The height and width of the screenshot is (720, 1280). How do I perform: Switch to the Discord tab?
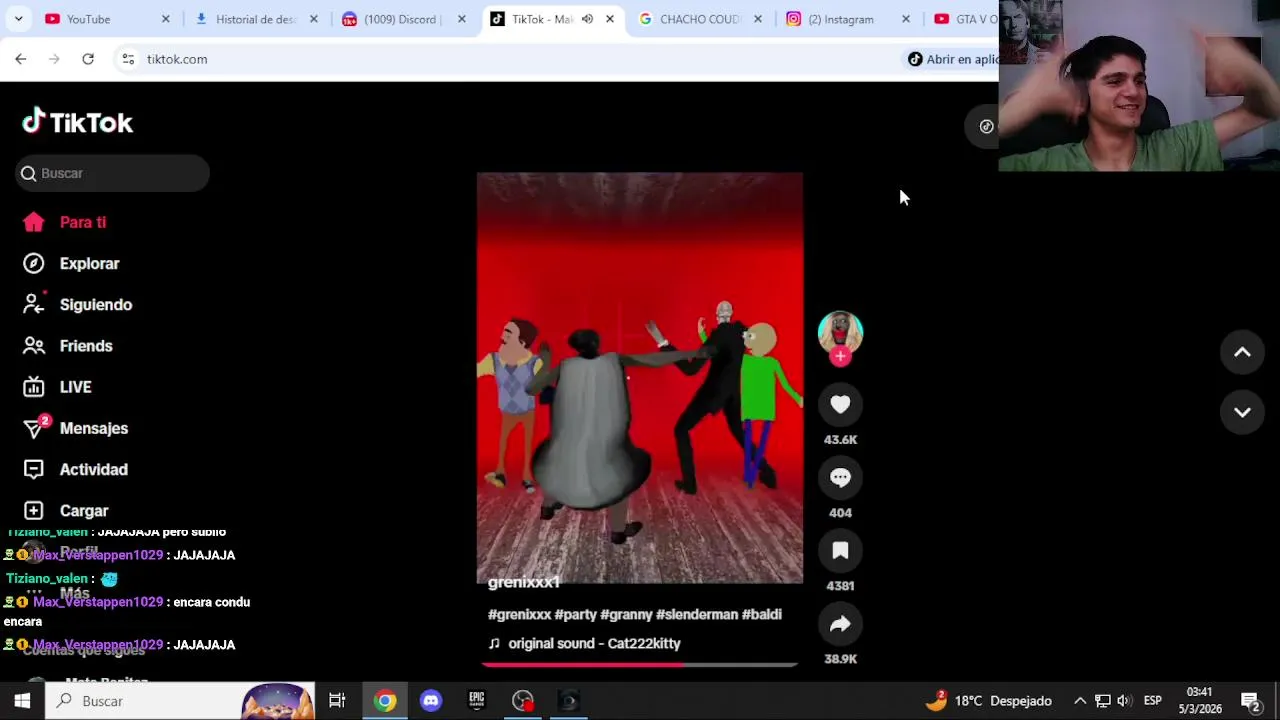[404, 19]
